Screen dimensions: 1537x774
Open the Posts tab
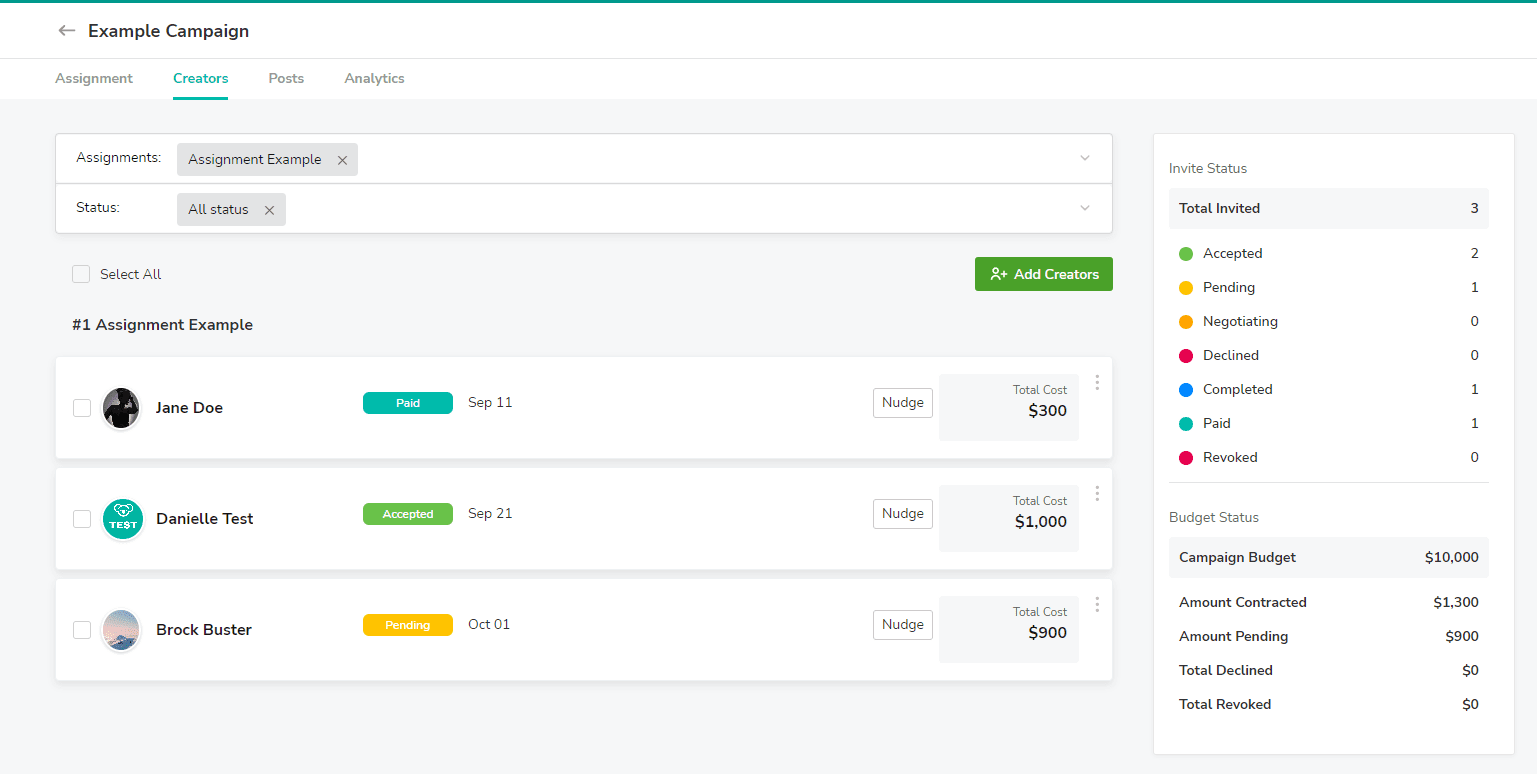click(286, 78)
